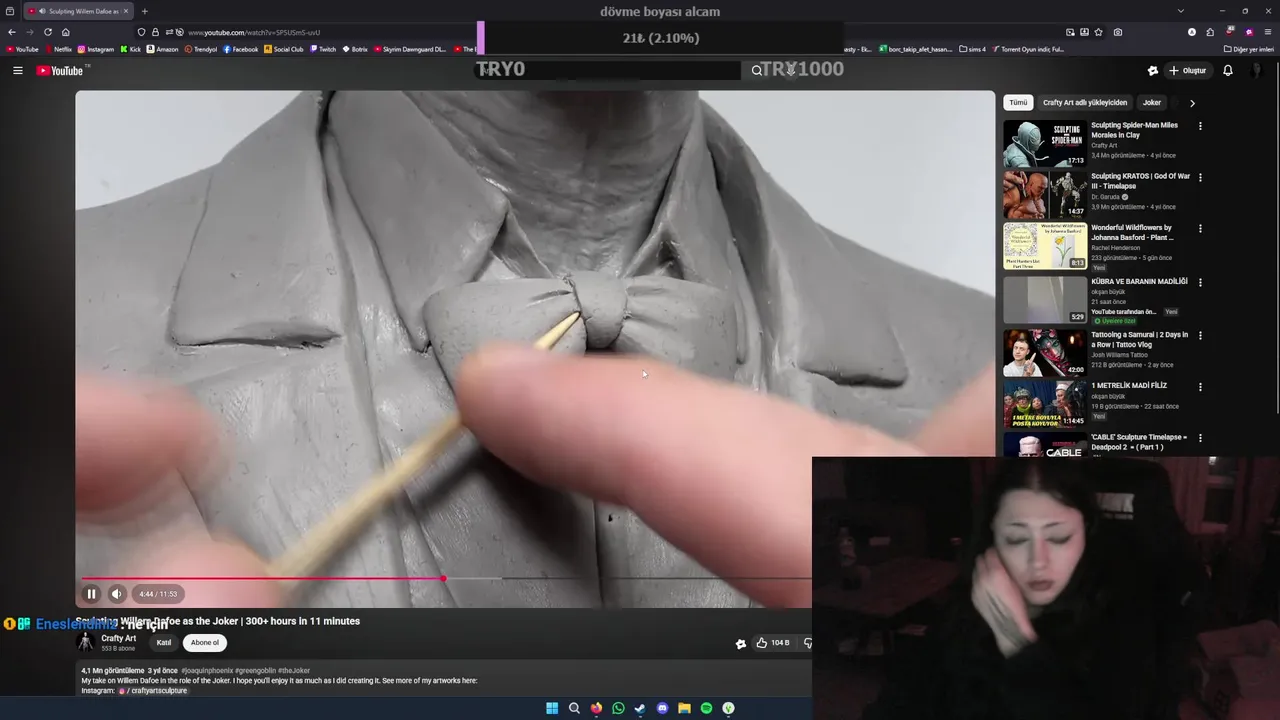This screenshot has width=1280, height=720.
Task: Open more options for 'CABLE' Sculpture Timelapse
Action: point(1200,438)
